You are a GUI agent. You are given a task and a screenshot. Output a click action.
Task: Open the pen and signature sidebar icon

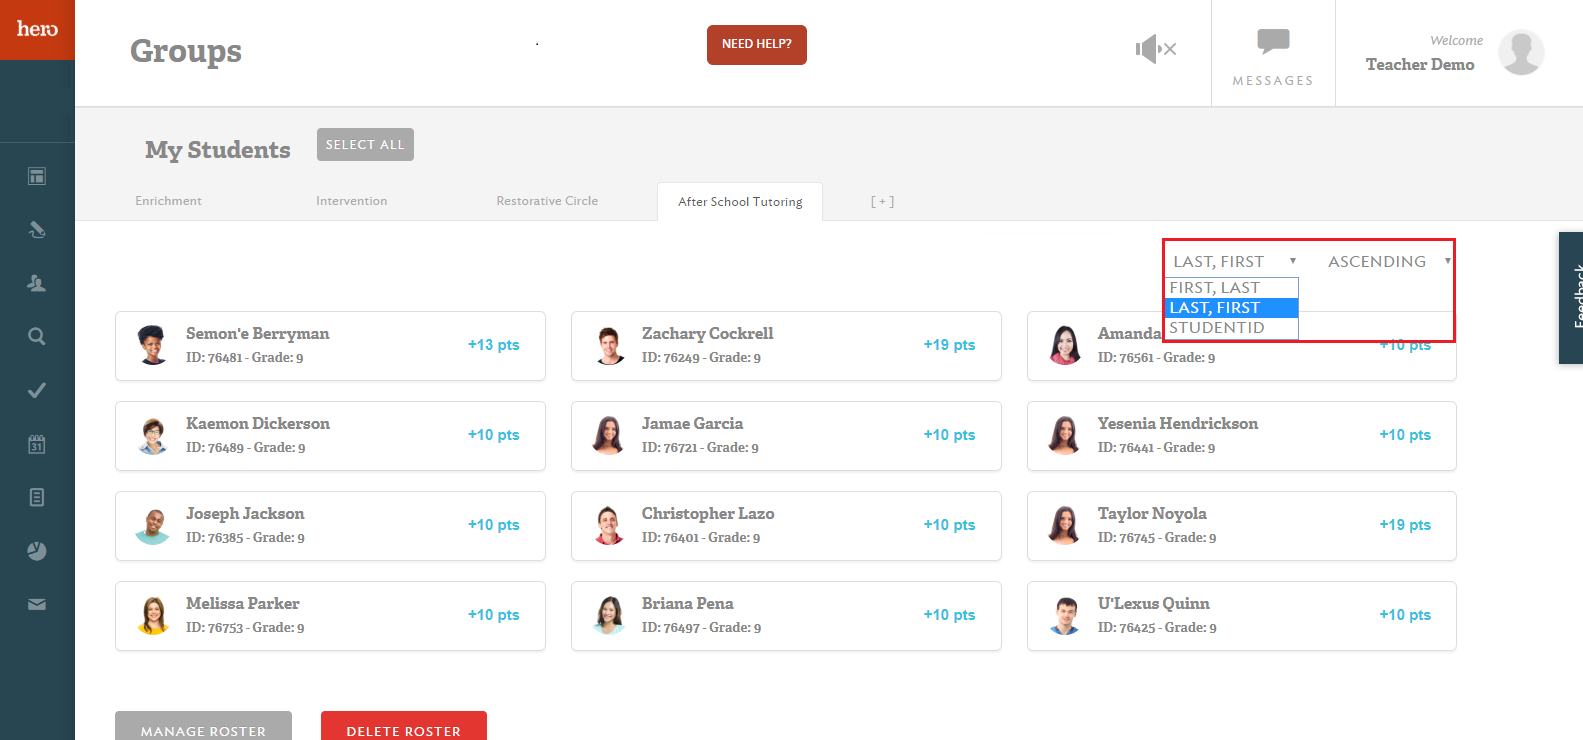tap(37, 230)
